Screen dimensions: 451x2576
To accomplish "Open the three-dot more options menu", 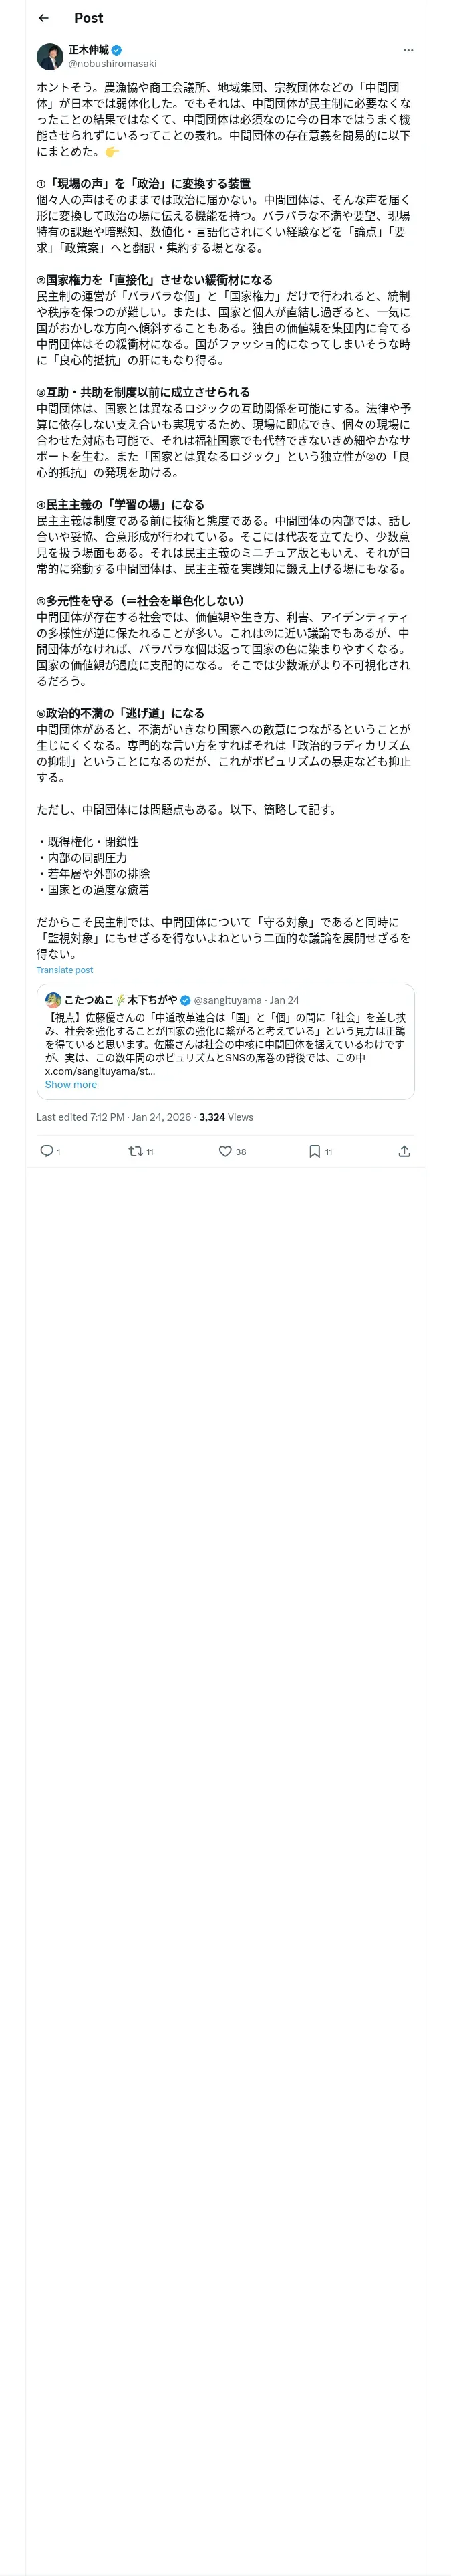I will pyautogui.click(x=407, y=50).
